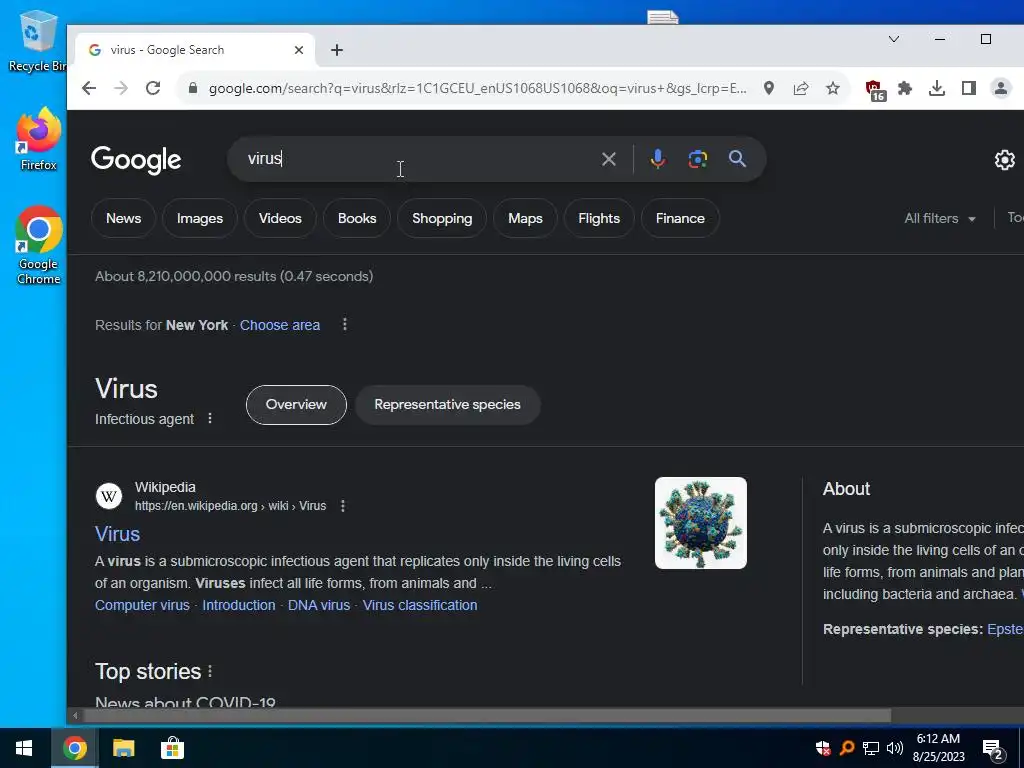Open Microsoft Store from taskbar
This screenshot has height=768, width=1024.
pyautogui.click(x=172, y=748)
